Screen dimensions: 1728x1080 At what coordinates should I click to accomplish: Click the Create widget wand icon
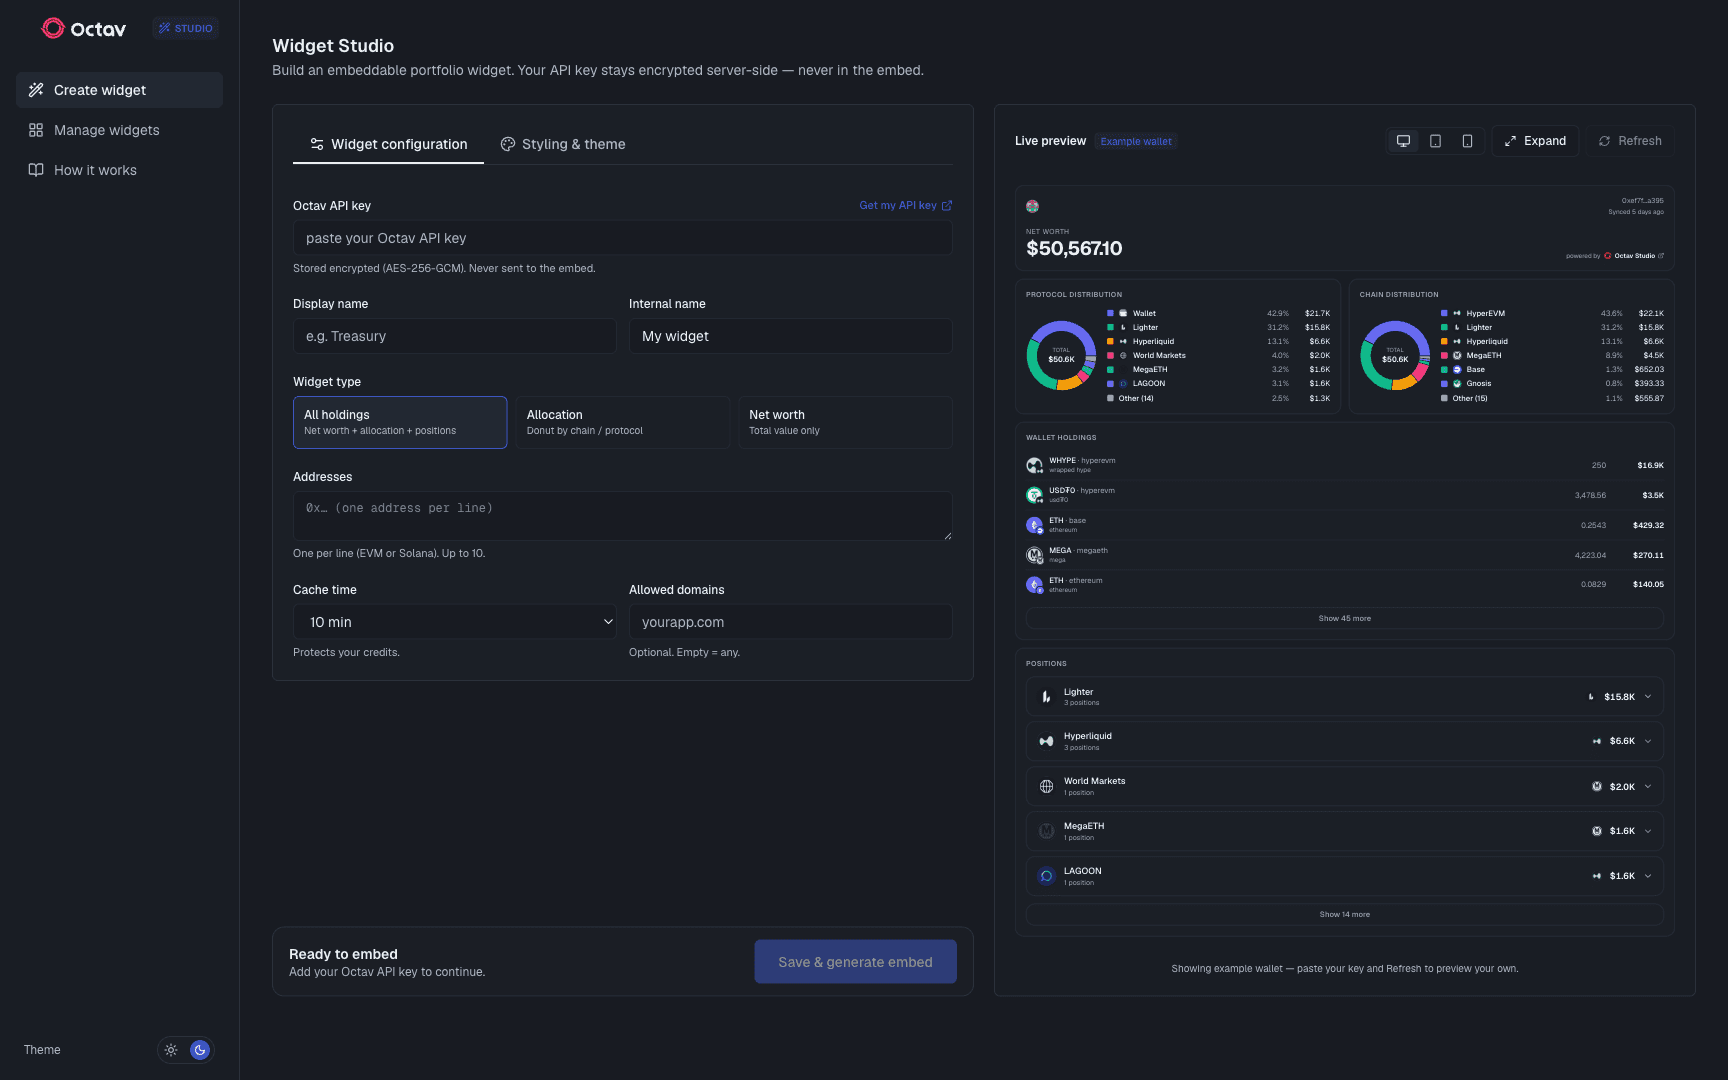pyautogui.click(x=36, y=90)
